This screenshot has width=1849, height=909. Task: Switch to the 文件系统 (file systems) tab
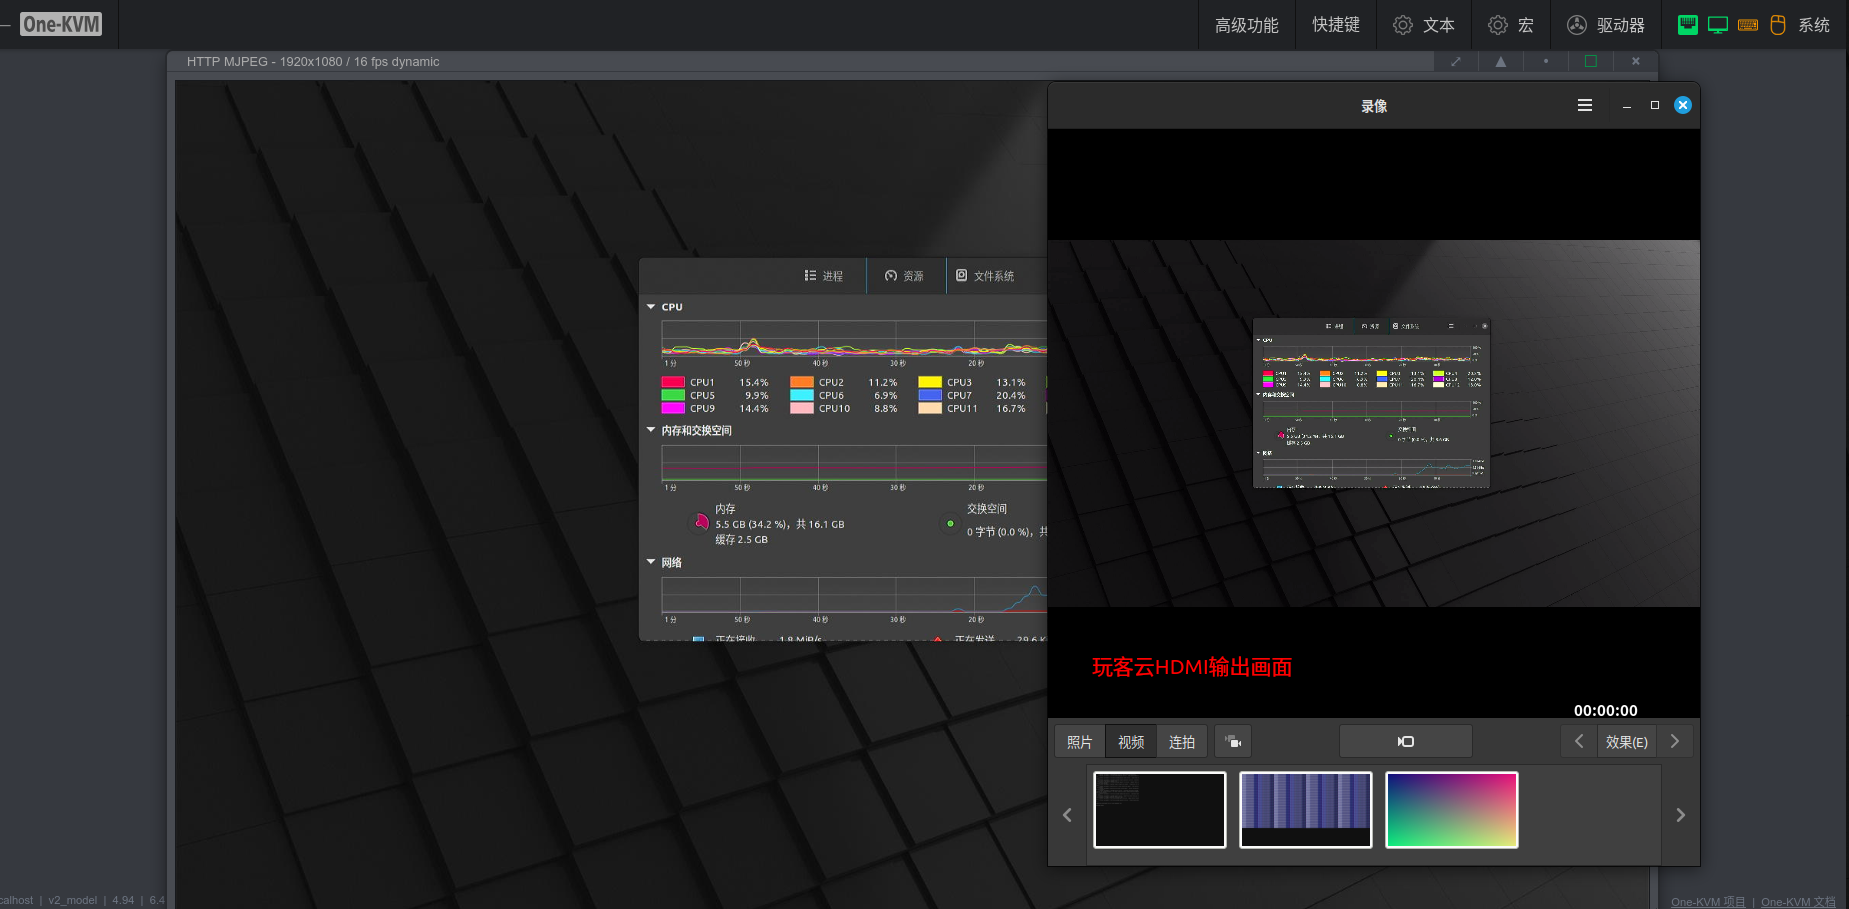tap(985, 276)
